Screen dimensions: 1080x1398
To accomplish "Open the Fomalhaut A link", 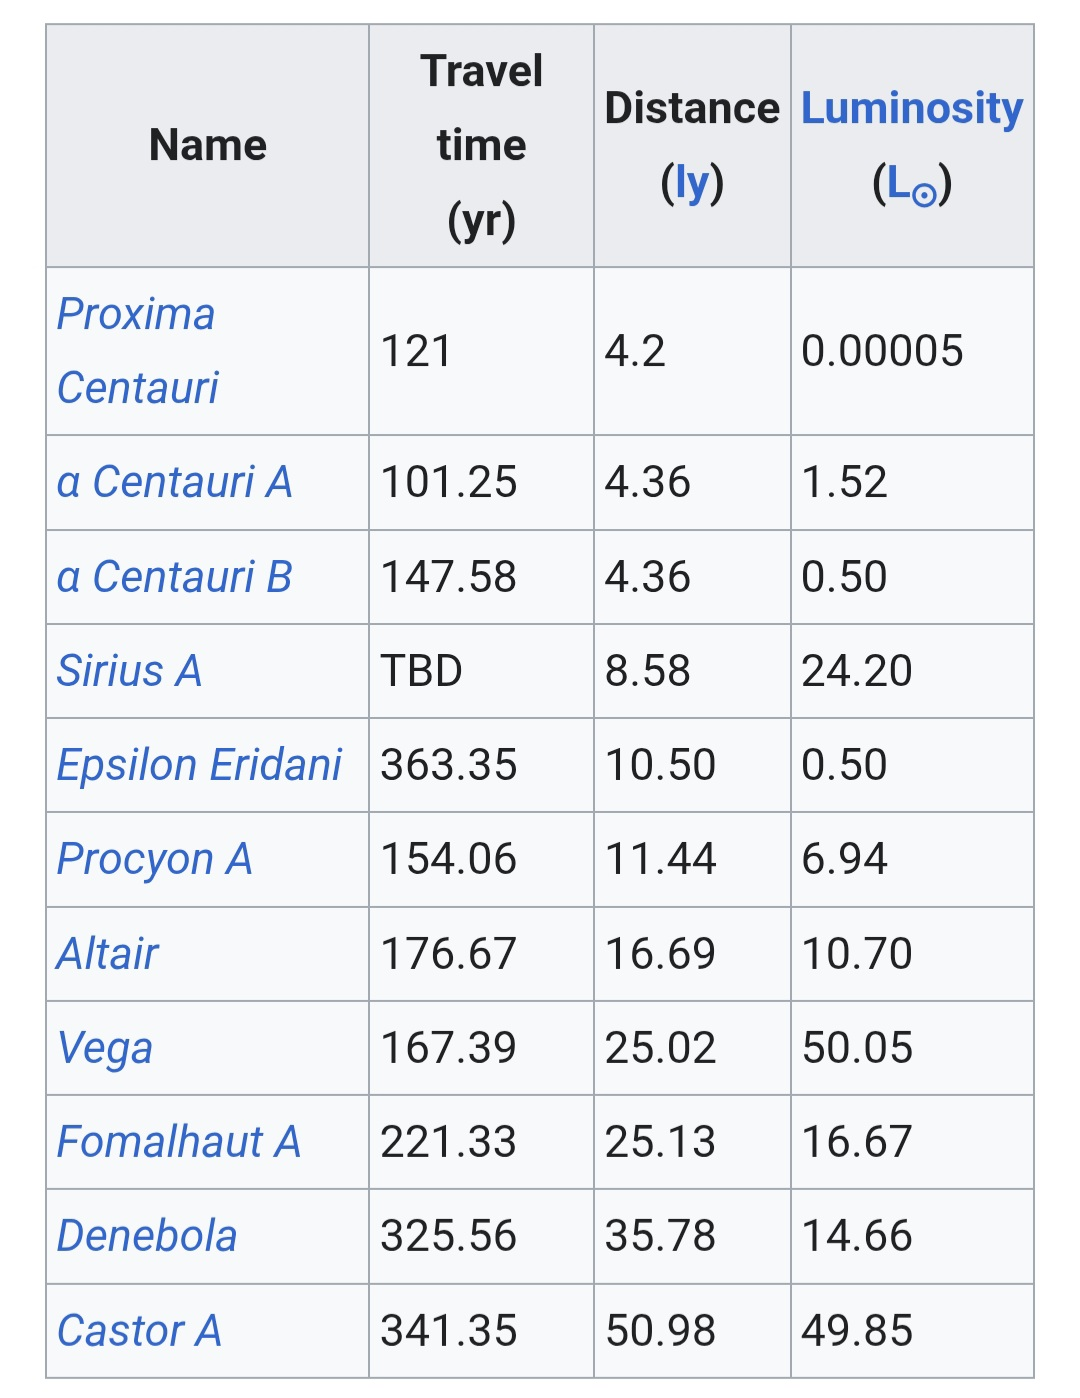I will point(178,1142).
